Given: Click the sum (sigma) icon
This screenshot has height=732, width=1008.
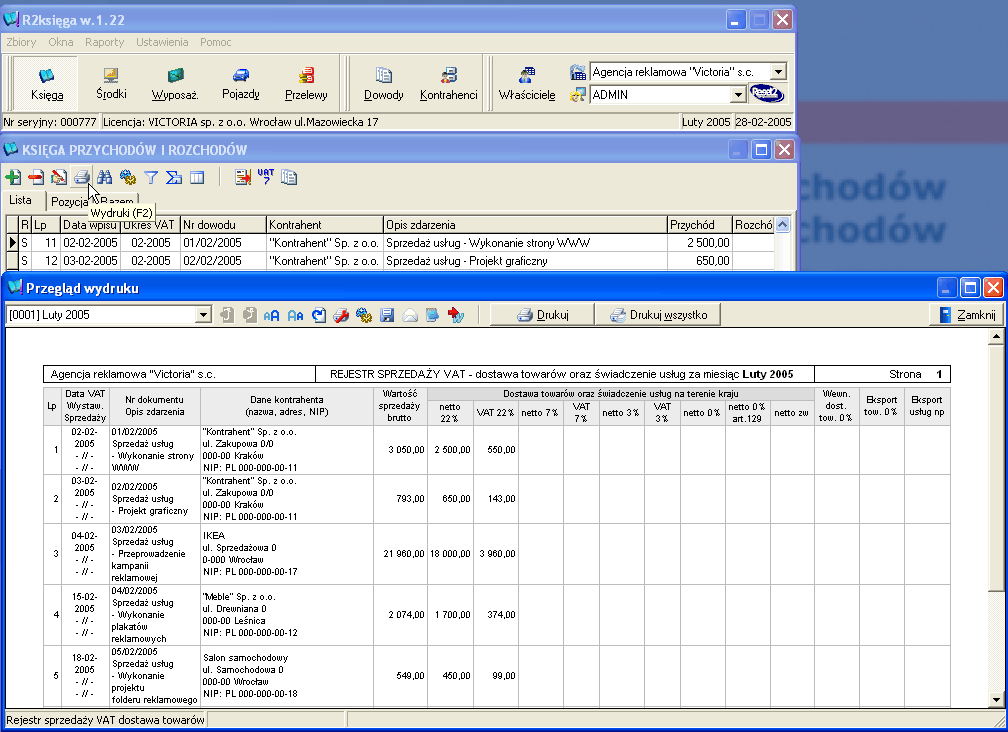Looking at the screenshot, I should coord(174,177).
